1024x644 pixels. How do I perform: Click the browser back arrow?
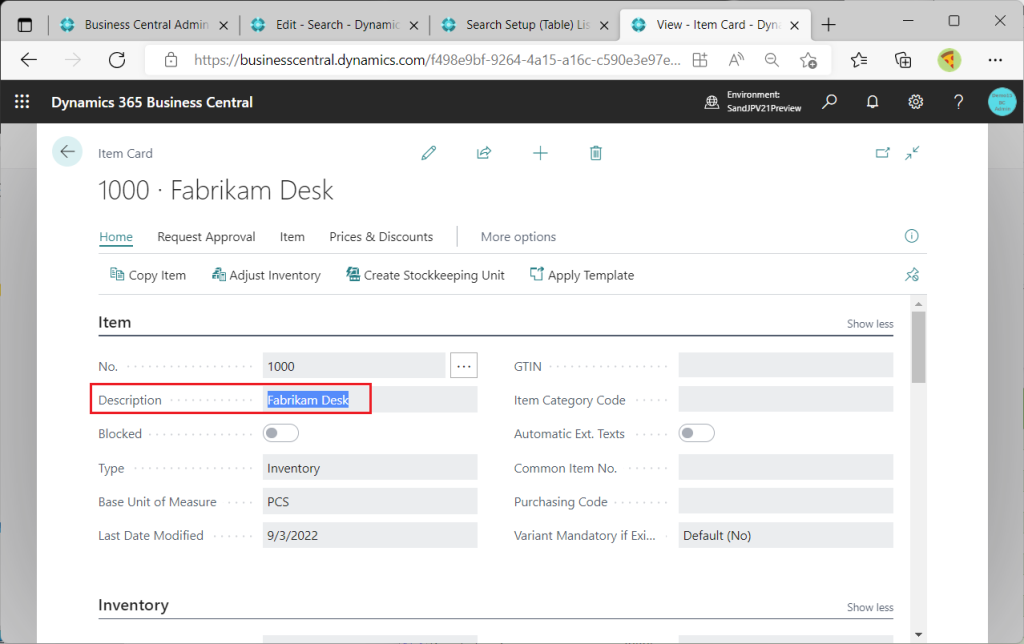click(x=29, y=60)
